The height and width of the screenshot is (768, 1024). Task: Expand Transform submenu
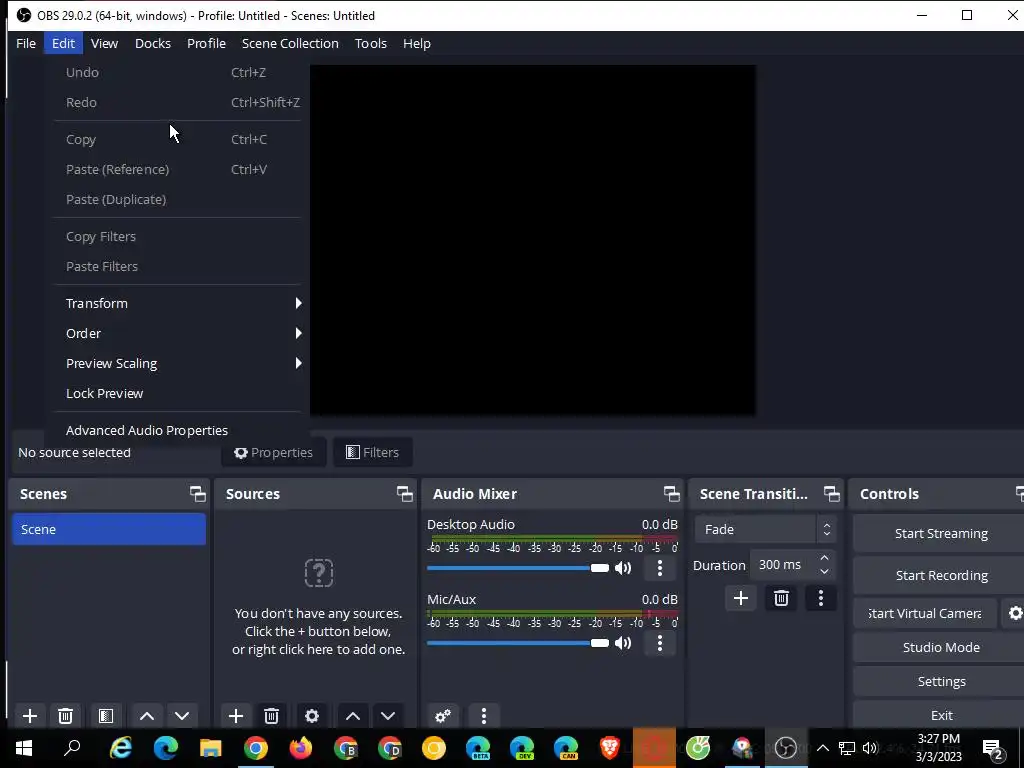point(176,303)
